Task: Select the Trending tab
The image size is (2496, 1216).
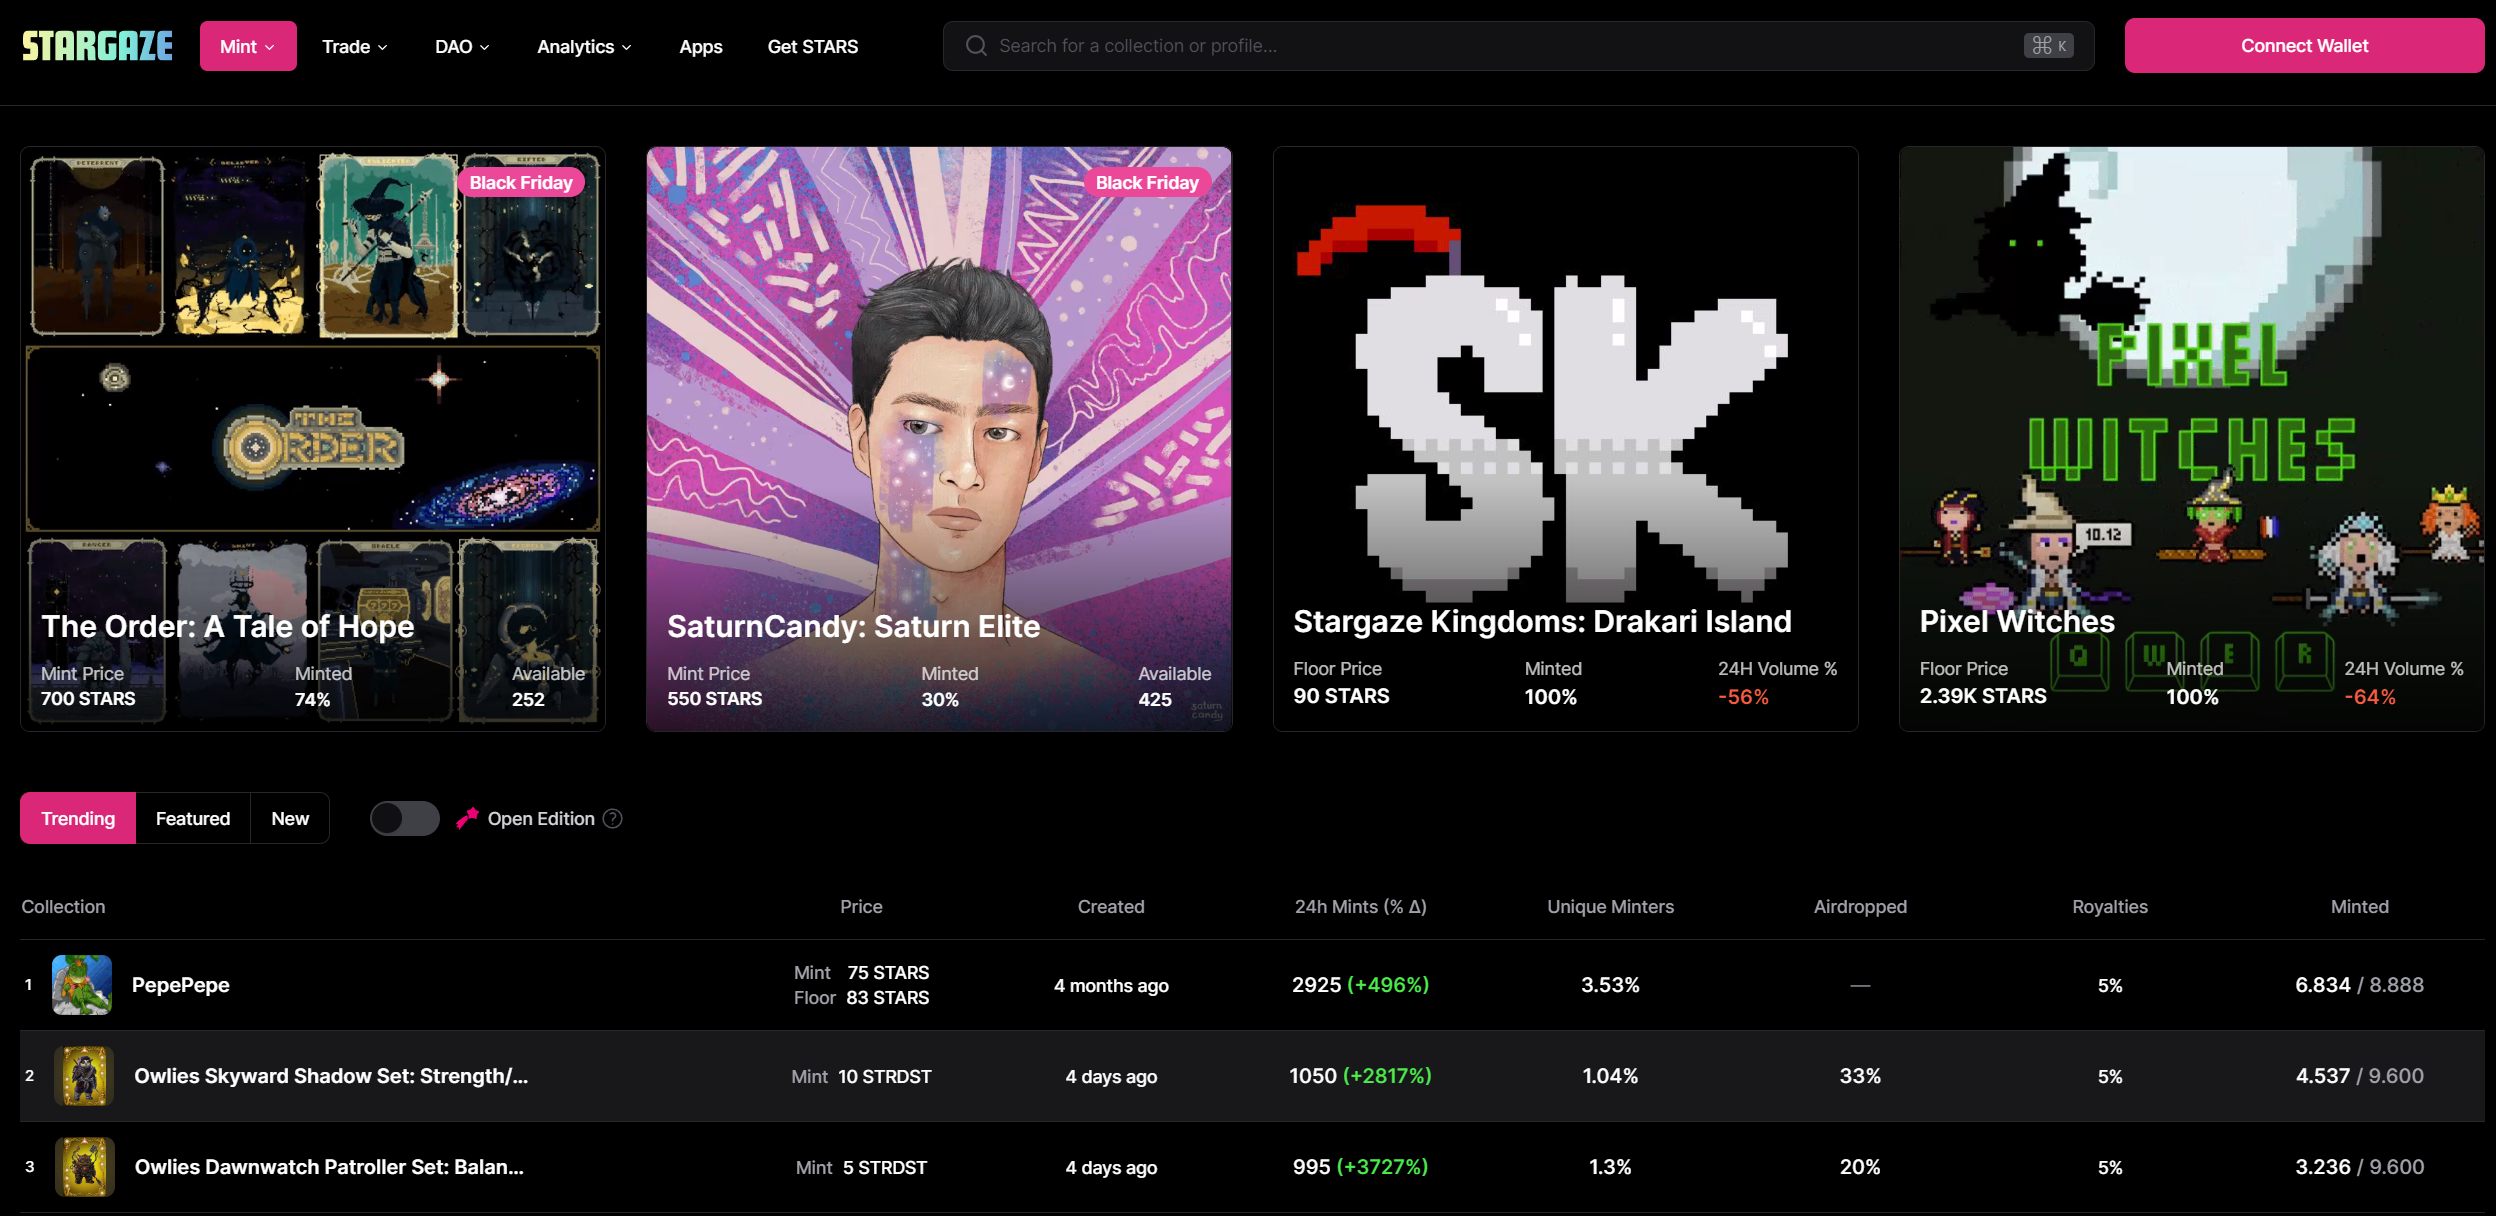Action: 78,818
